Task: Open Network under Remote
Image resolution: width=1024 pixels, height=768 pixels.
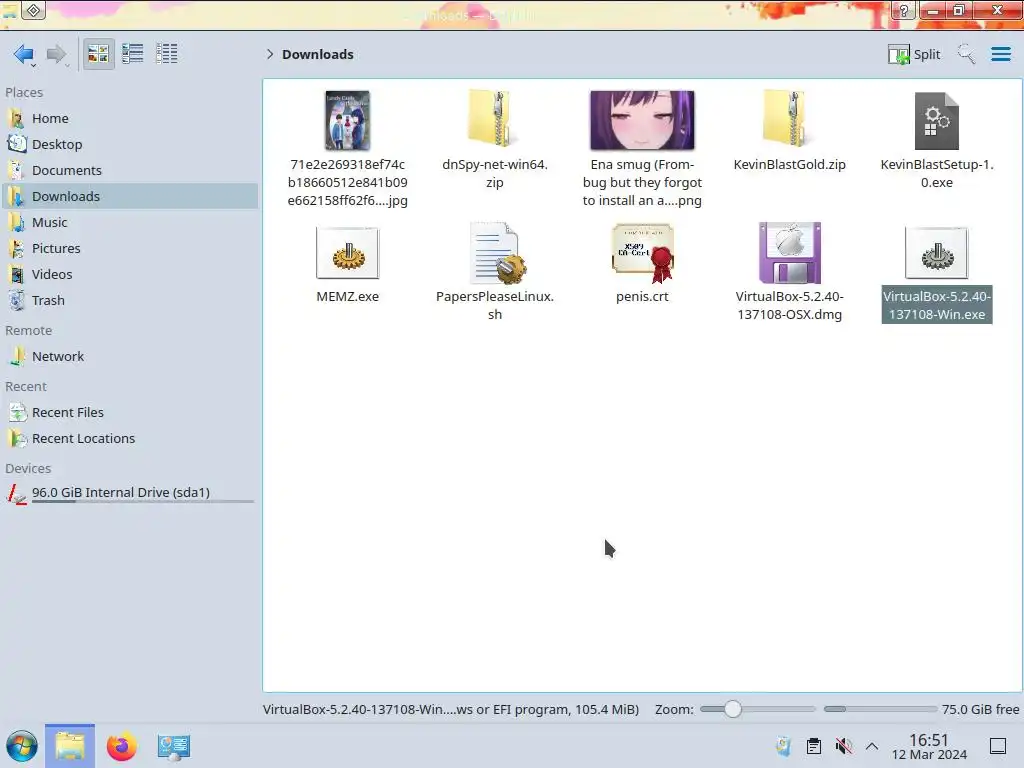Action: point(129,357)
